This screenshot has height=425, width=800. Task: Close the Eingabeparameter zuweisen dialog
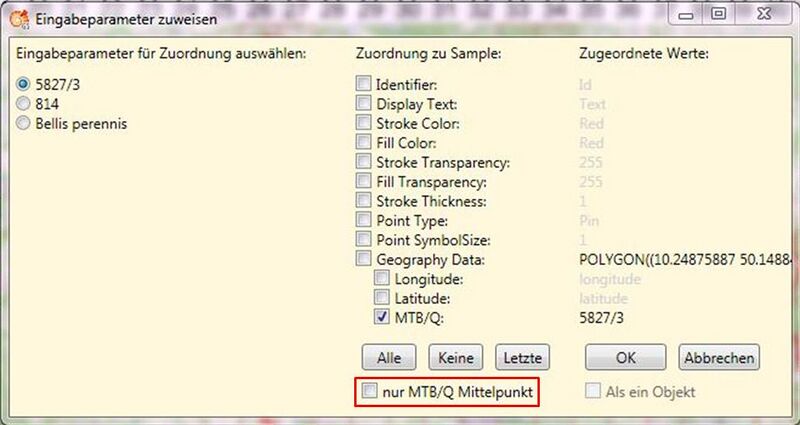[763, 14]
